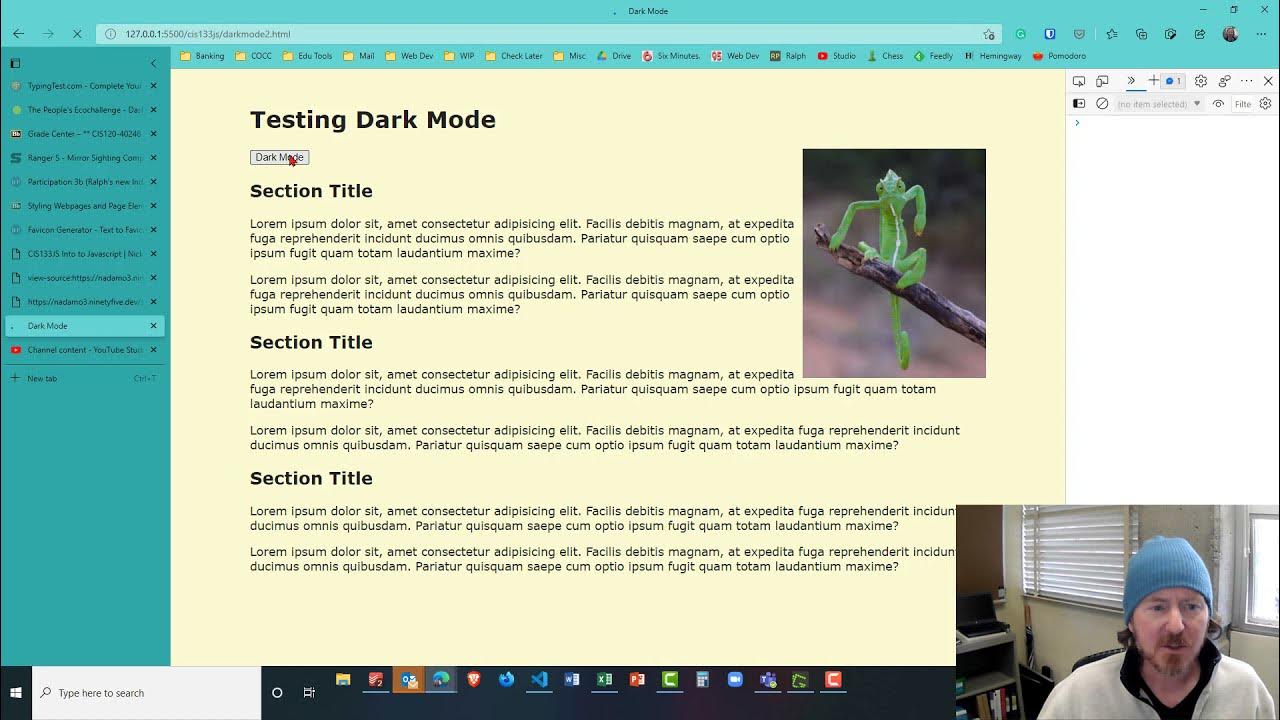Open the DevTools issues counter badge
This screenshot has height=720, width=1280.
coord(1173,81)
